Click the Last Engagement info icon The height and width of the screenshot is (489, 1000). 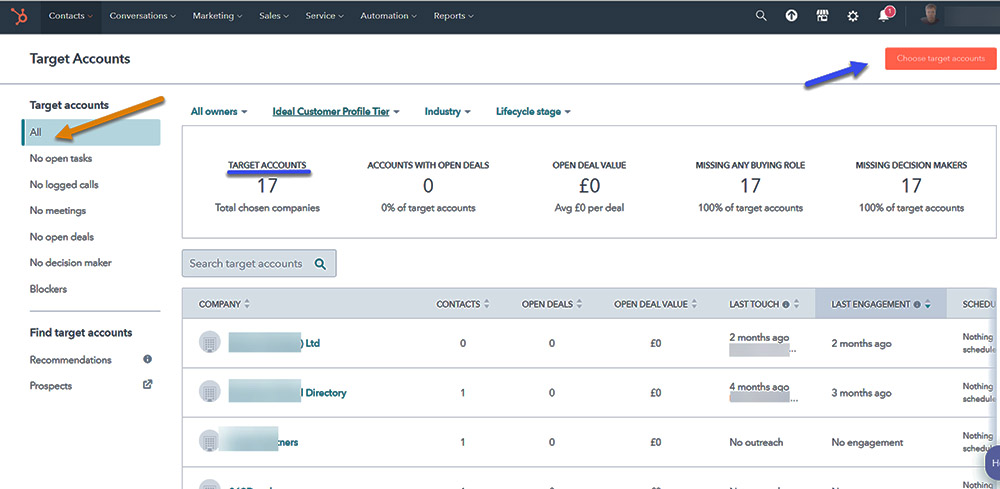pyautogui.click(x=916, y=305)
